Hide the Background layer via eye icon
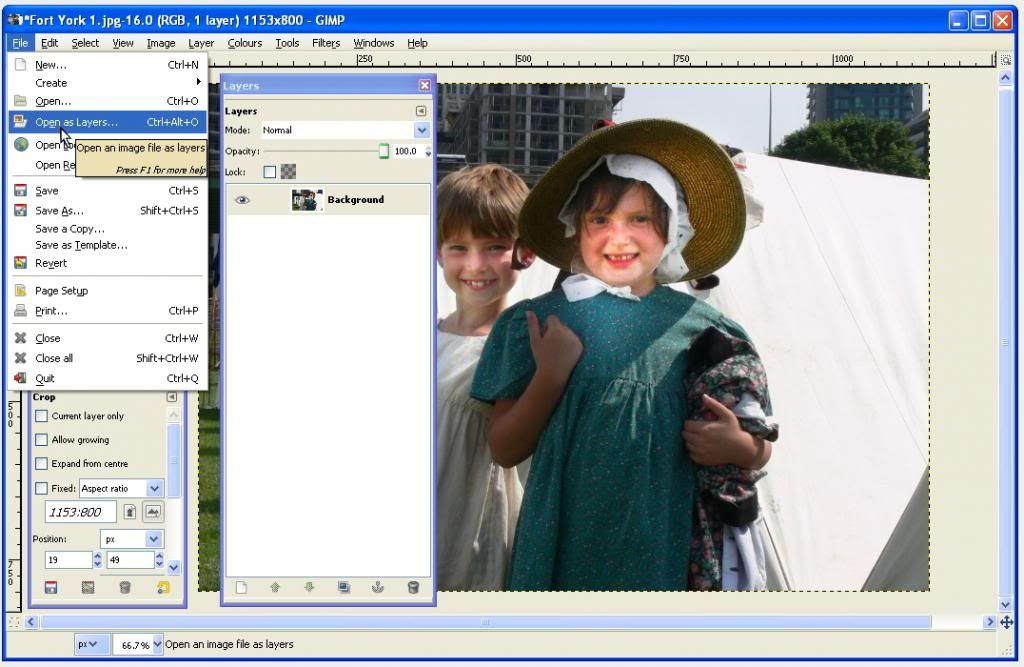The height and width of the screenshot is (667, 1024). 242,200
